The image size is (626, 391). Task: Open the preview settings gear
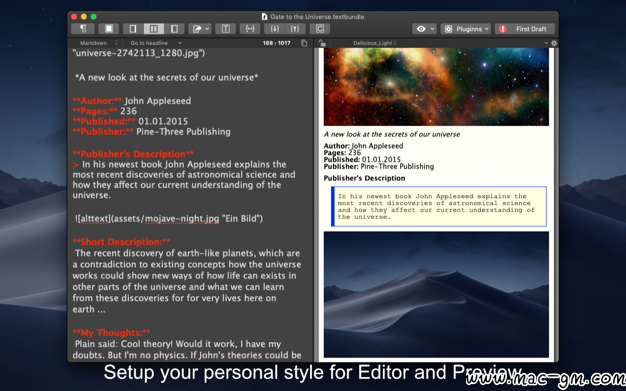[x=554, y=43]
